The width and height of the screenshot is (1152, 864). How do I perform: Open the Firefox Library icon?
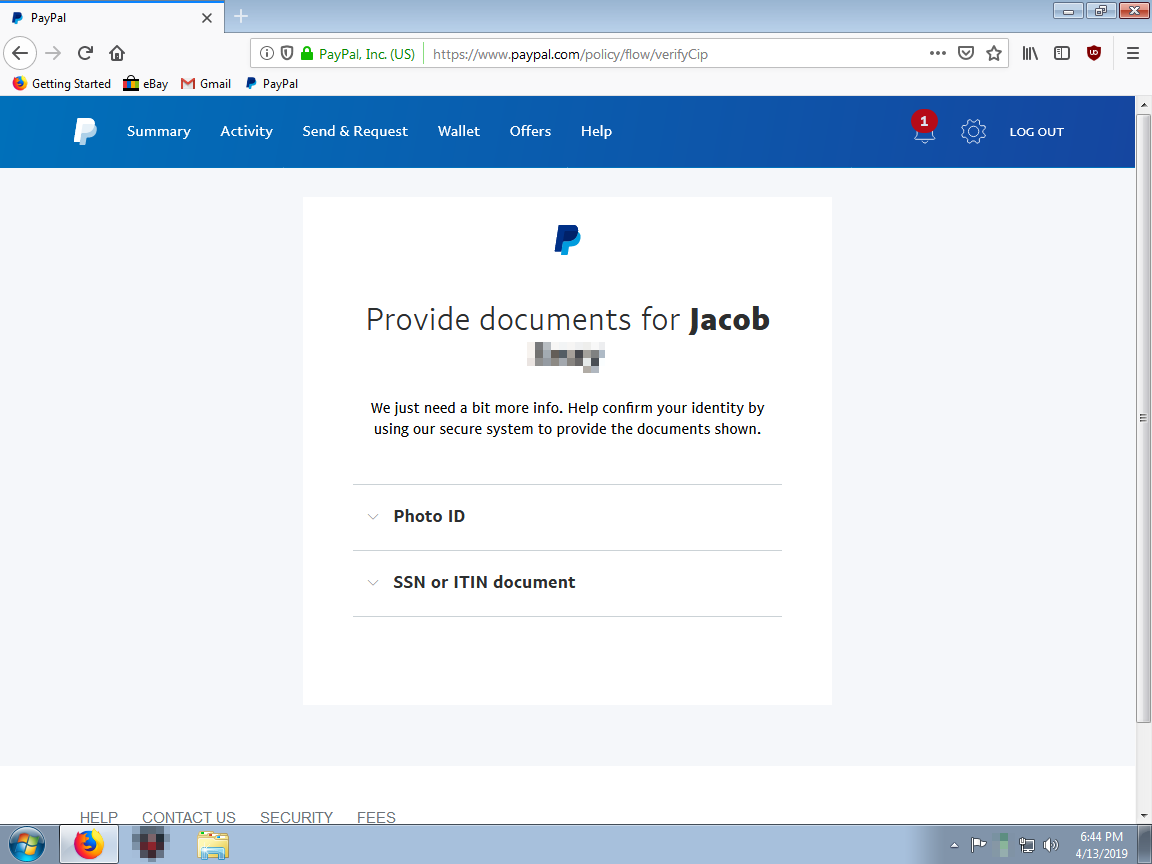coord(1030,53)
